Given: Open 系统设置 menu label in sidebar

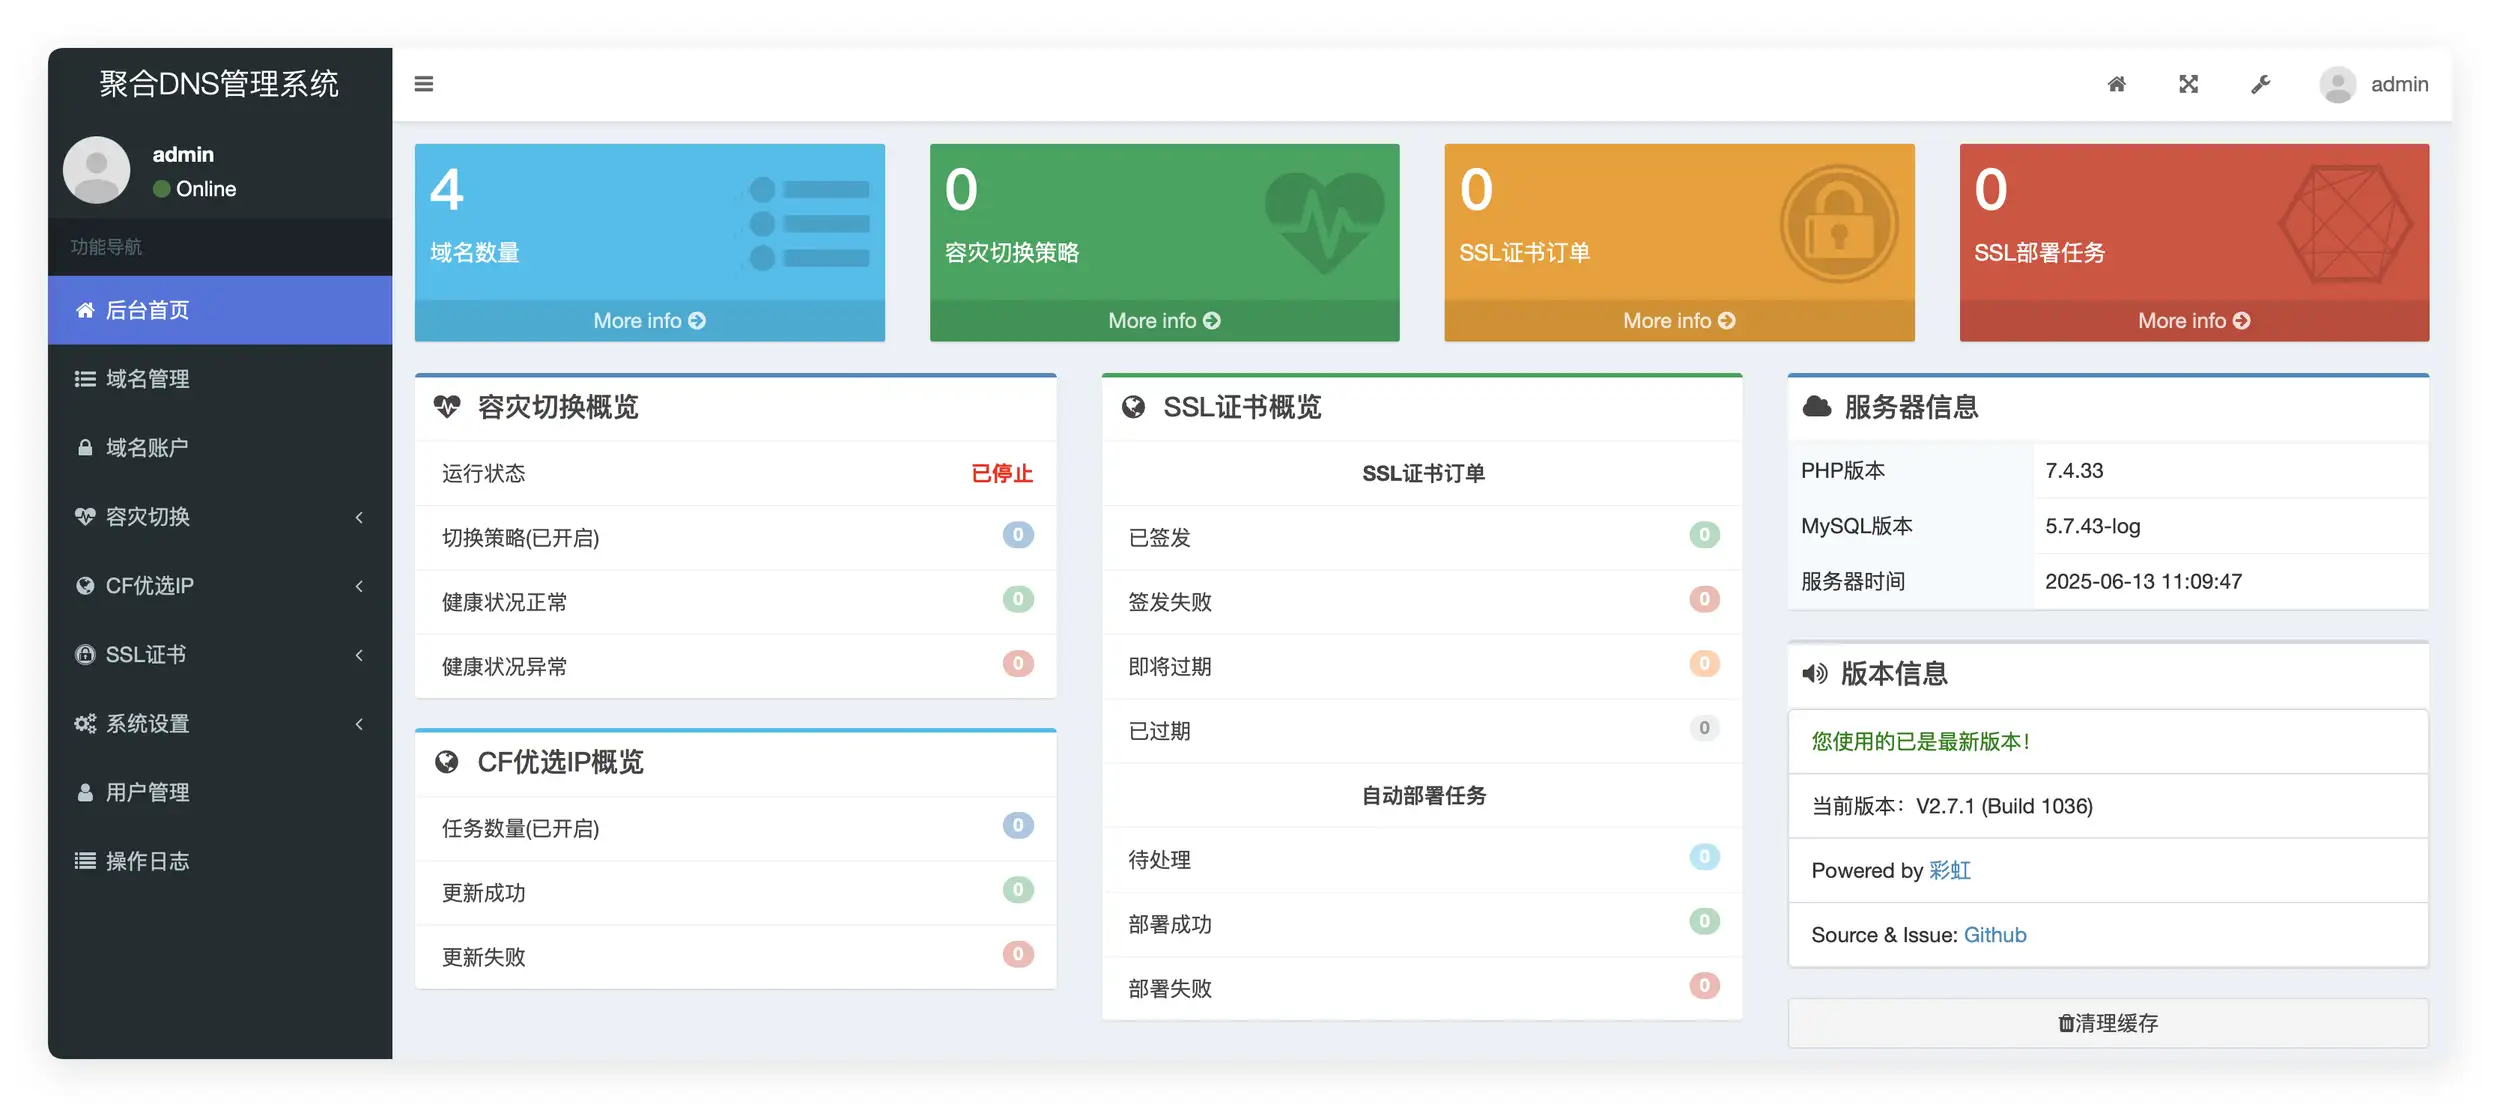Looking at the screenshot, I should pyautogui.click(x=148, y=724).
